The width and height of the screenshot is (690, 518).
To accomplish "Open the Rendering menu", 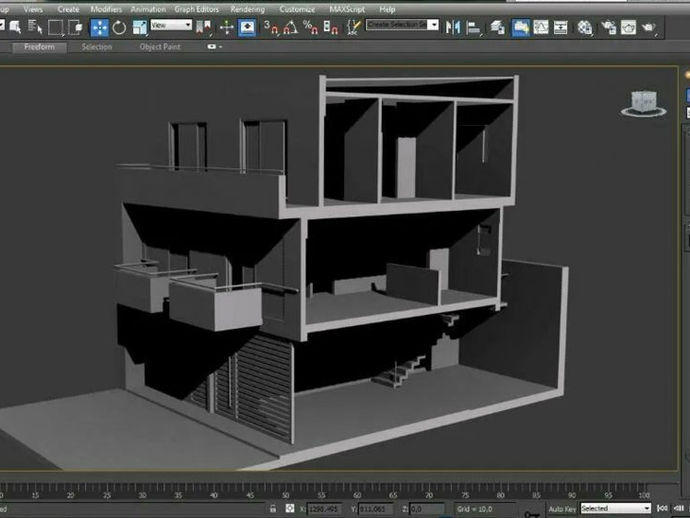I will 247,9.
